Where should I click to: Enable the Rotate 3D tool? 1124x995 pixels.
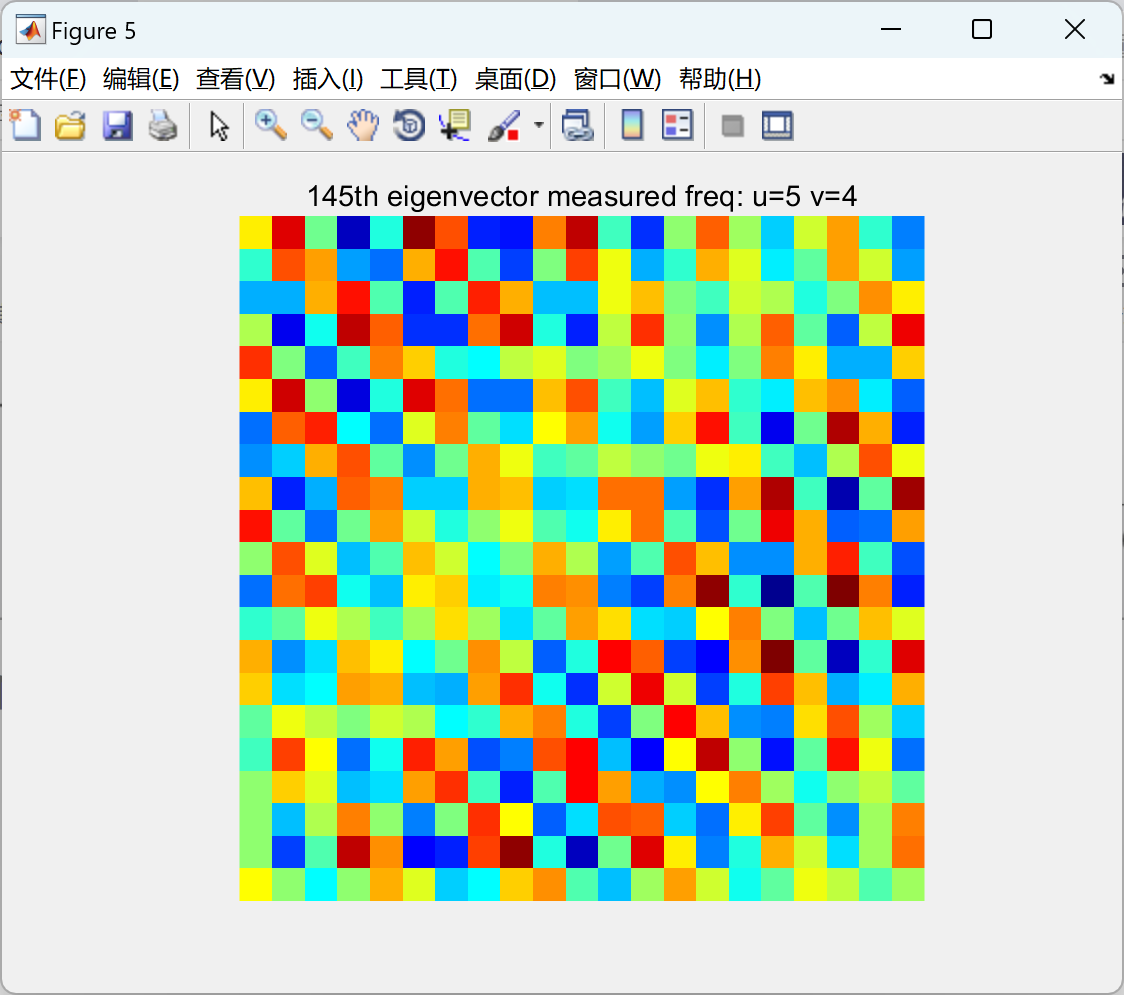409,125
